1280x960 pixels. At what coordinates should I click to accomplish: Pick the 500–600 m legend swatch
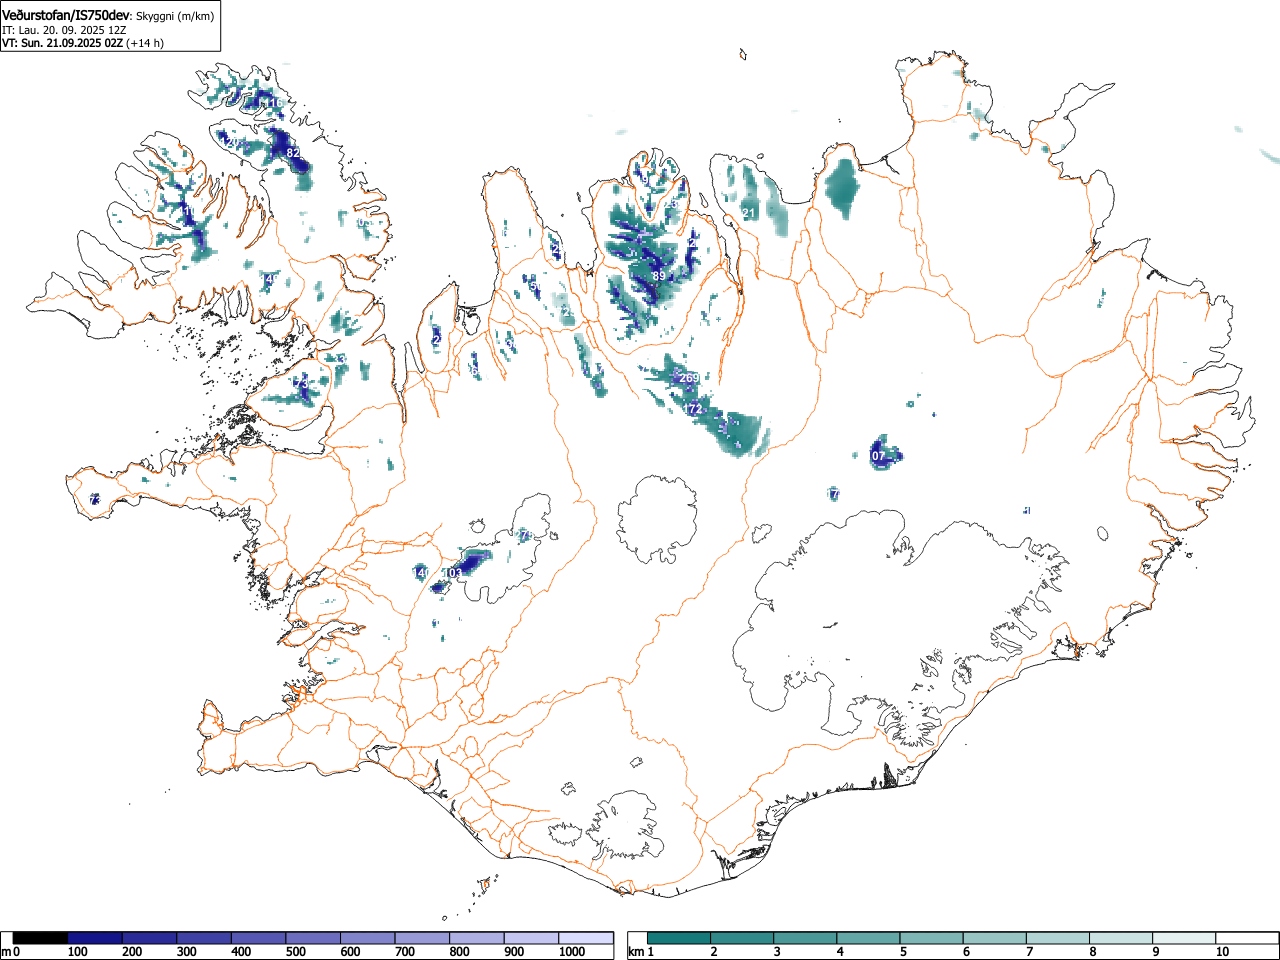click(313, 938)
